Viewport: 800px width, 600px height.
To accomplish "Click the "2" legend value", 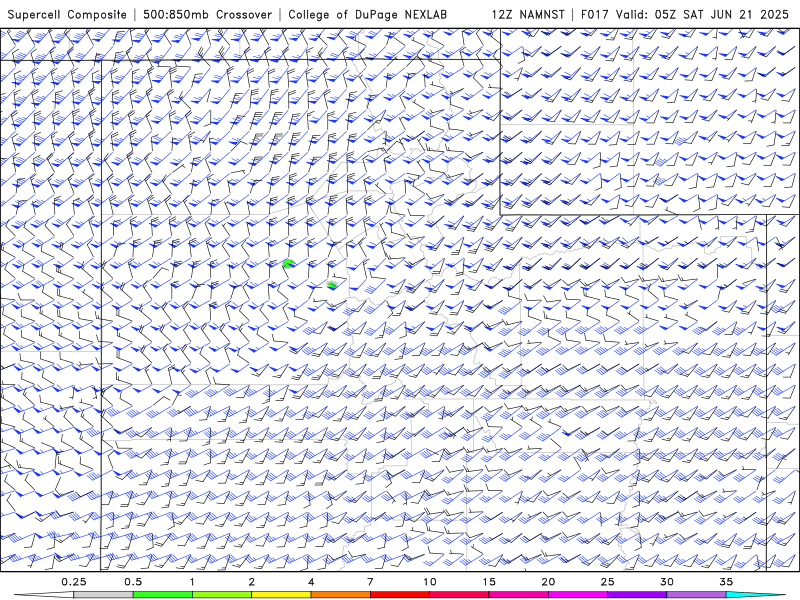I will tap(252, 582).
